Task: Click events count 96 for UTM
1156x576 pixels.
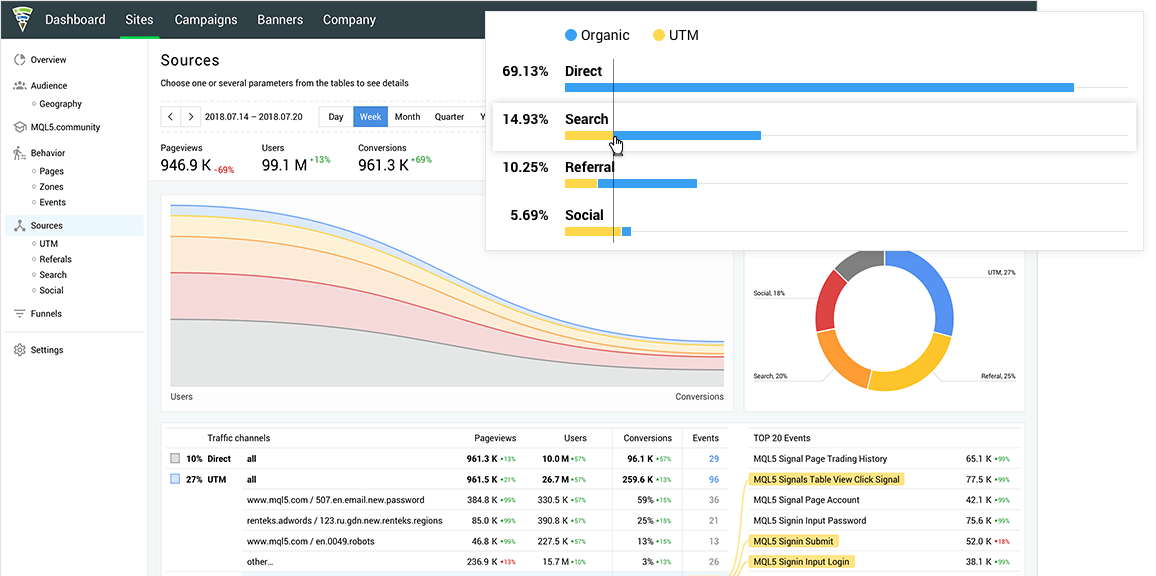Action: (714, 479)
